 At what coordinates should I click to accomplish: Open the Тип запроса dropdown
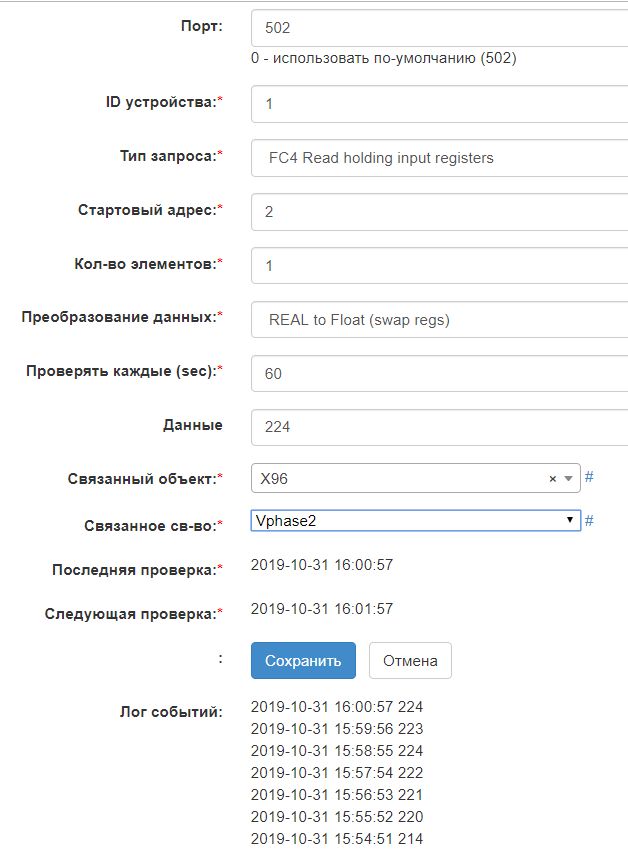coord(439,158)
